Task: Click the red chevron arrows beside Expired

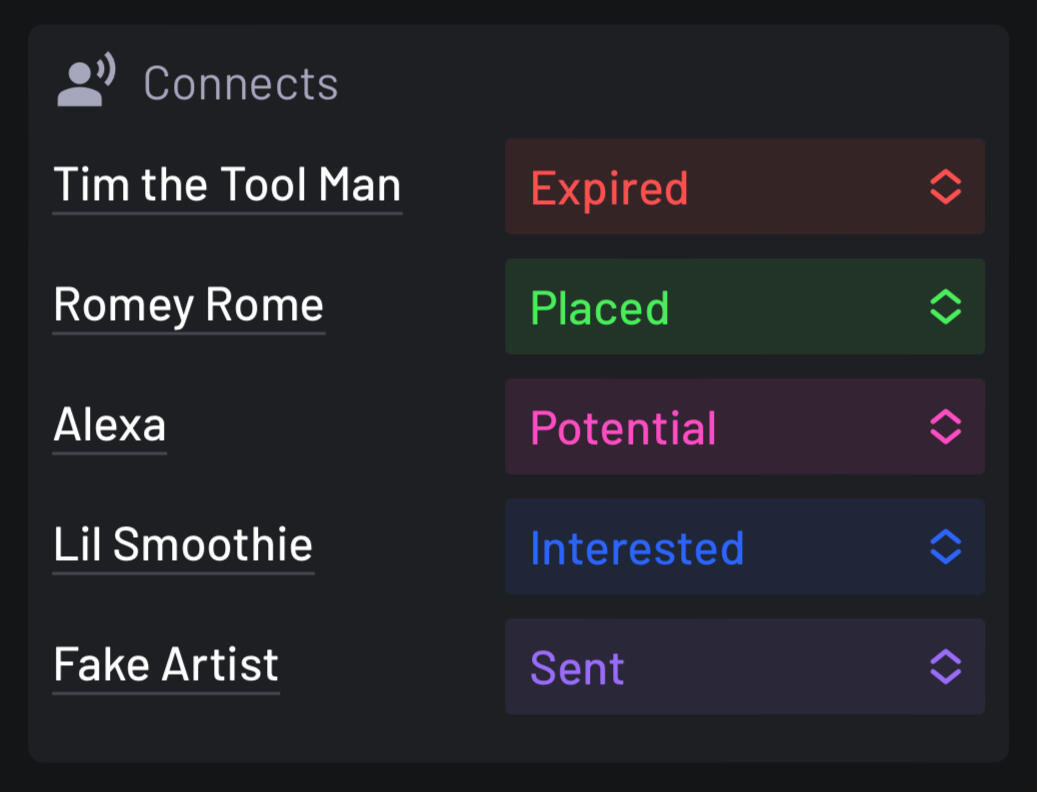Action: (945, 187)
